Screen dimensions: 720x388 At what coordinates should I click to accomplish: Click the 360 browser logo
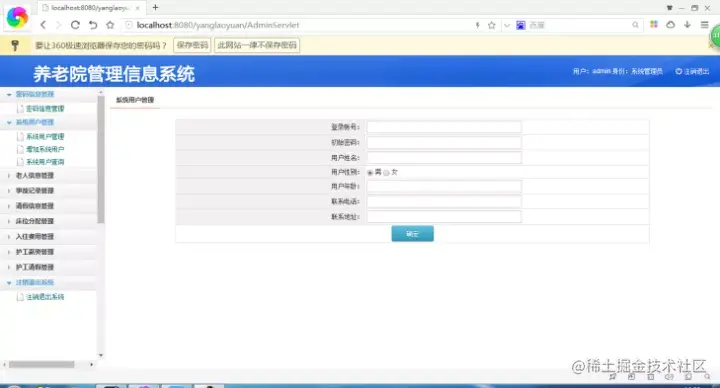coord(17,17)
